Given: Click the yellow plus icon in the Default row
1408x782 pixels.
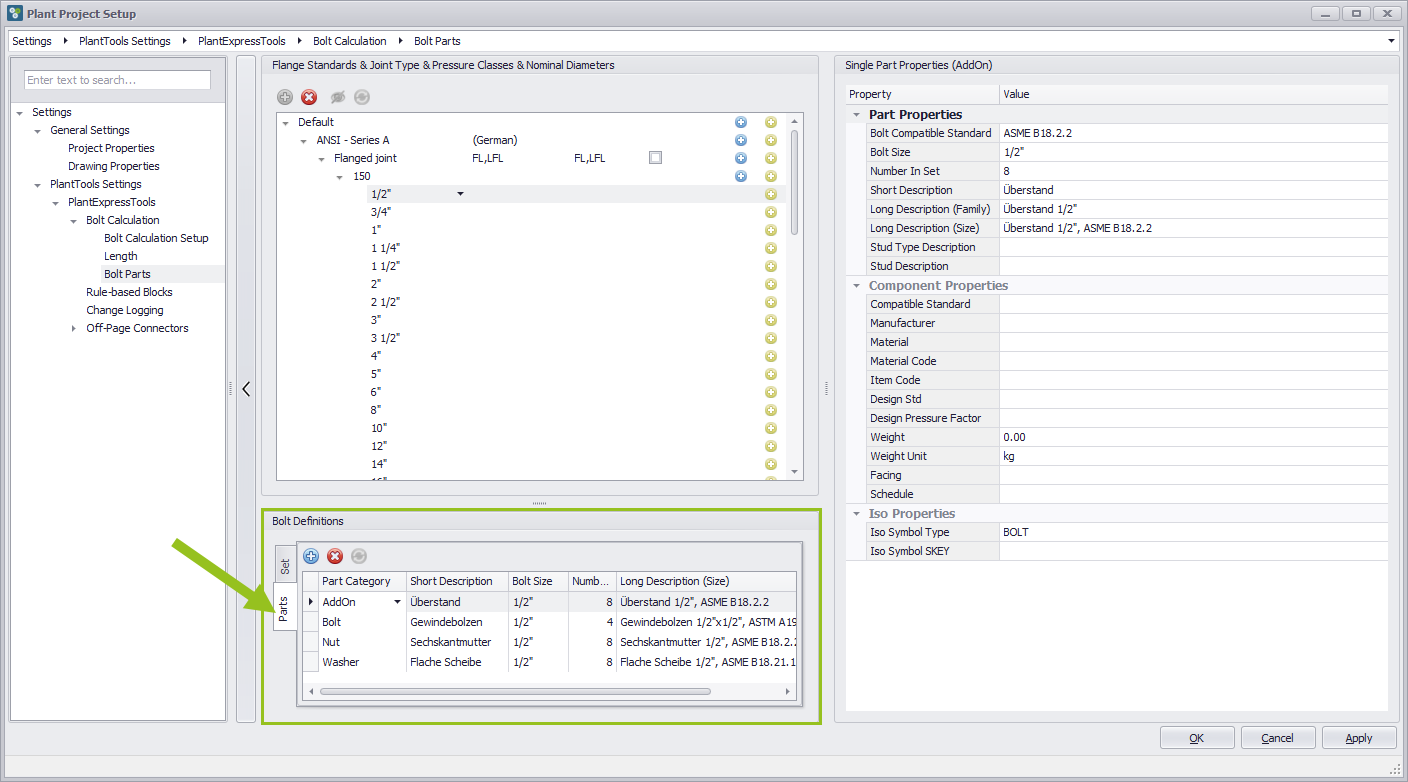Looking at the screenshot, I should (771, 122).
